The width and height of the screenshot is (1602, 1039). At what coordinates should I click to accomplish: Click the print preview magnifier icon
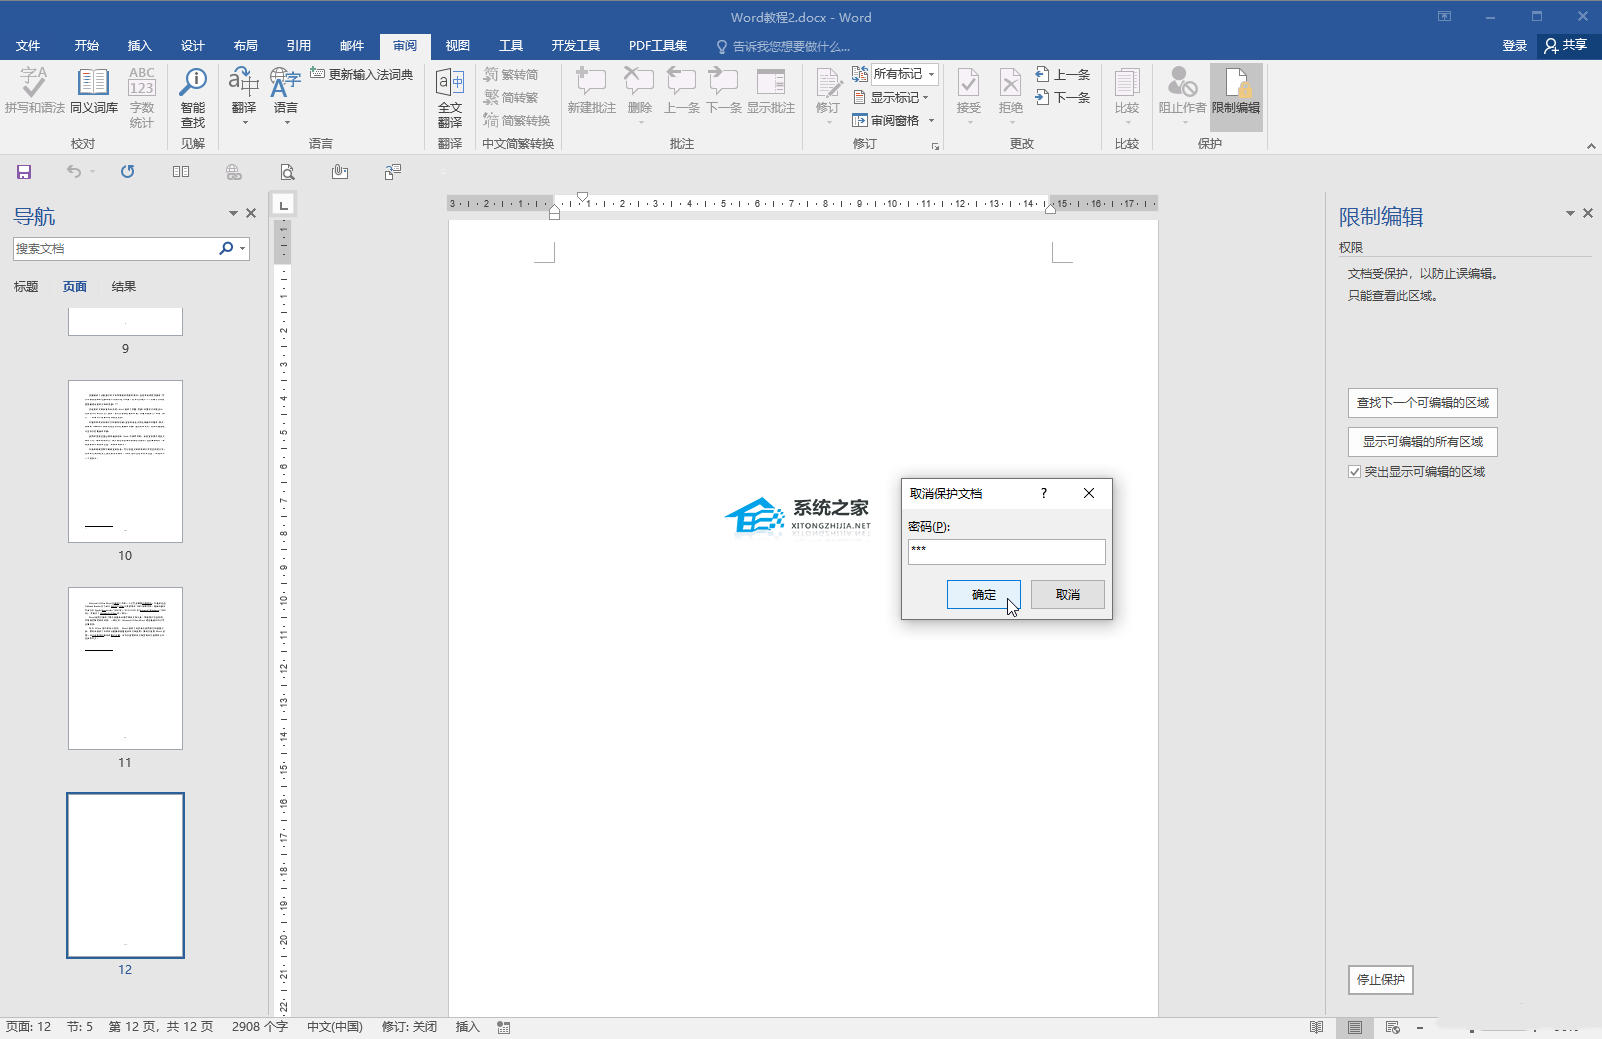(287, 172)
